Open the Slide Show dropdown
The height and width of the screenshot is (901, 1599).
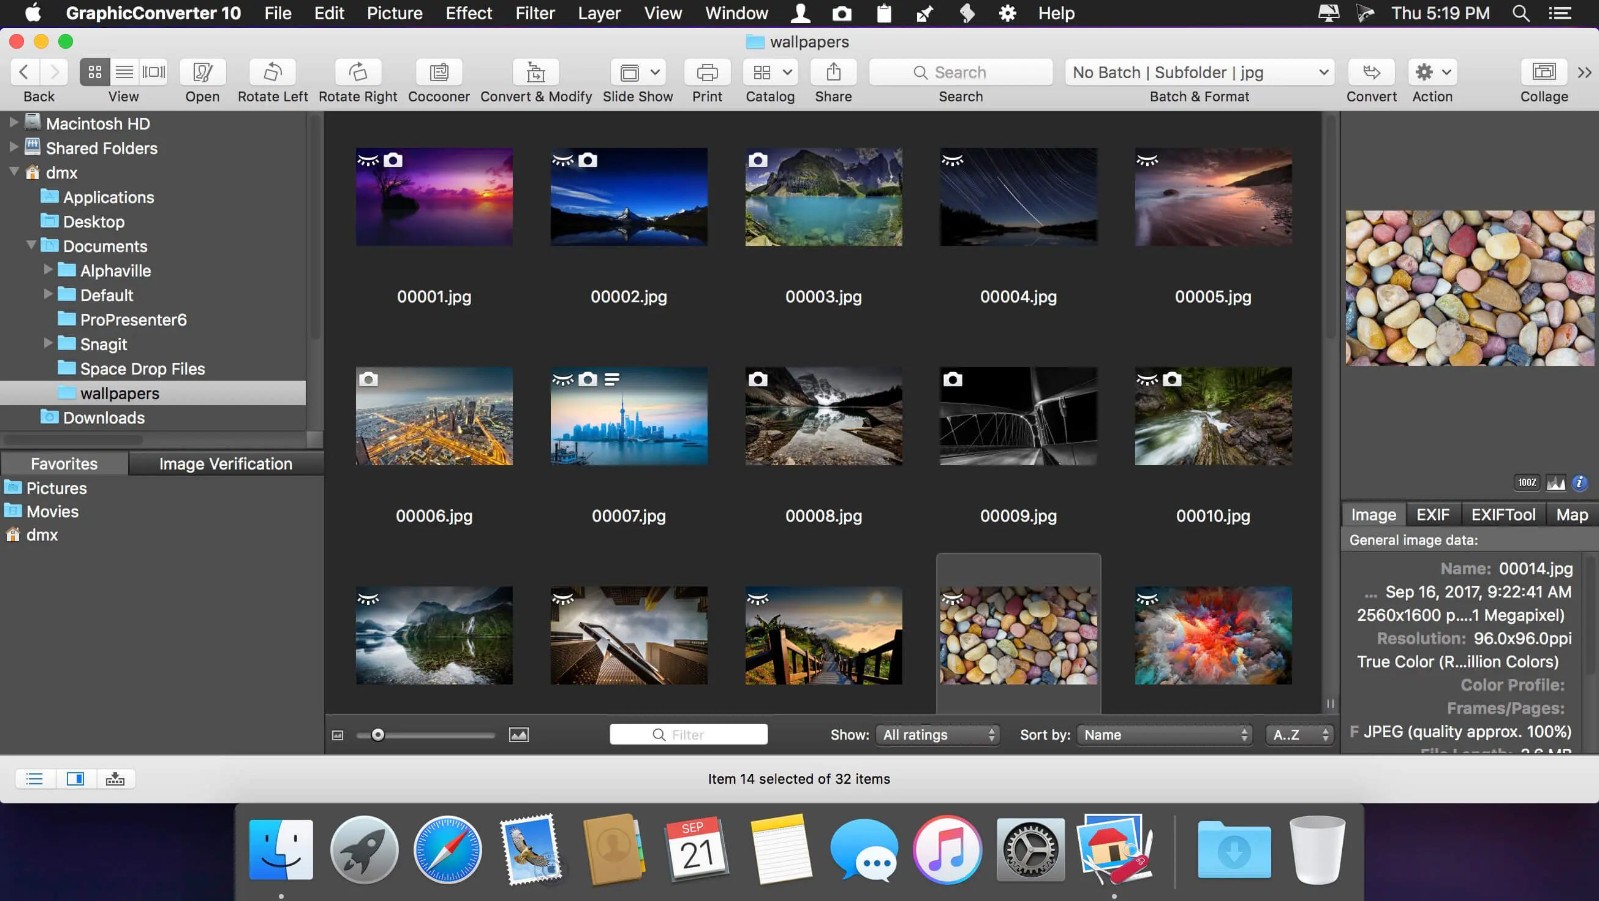pyautogui.click(x=638, y=72)
